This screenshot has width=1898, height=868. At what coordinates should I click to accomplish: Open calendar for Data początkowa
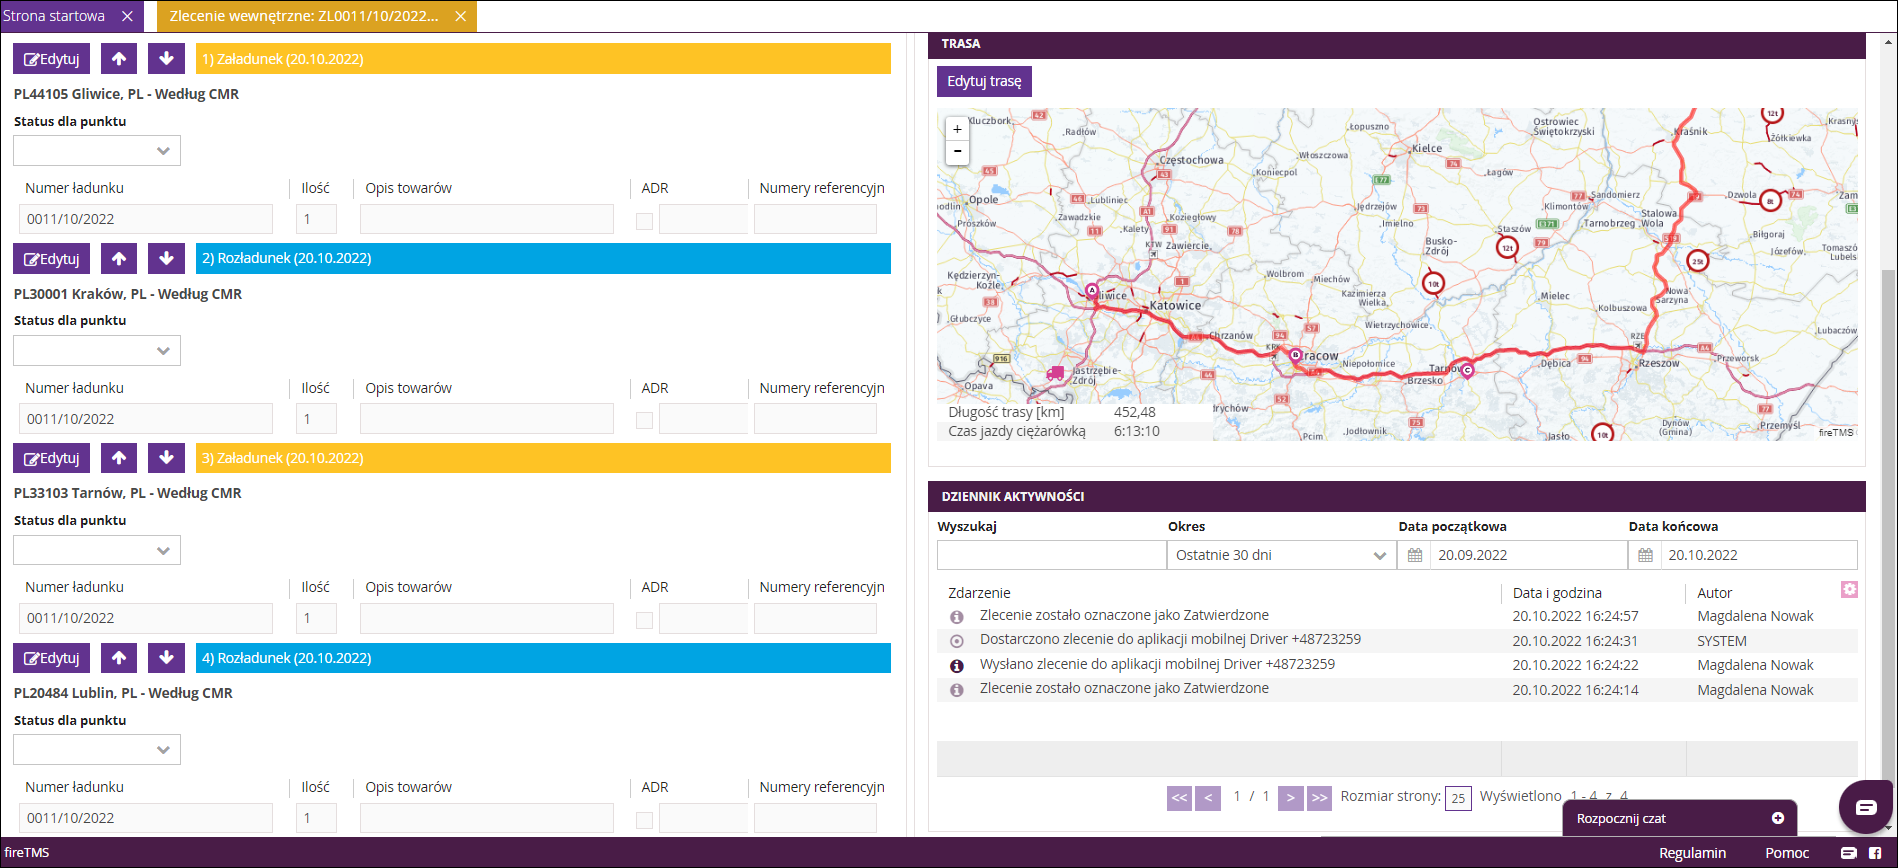pyautogui.click(x=1415, y=555)
